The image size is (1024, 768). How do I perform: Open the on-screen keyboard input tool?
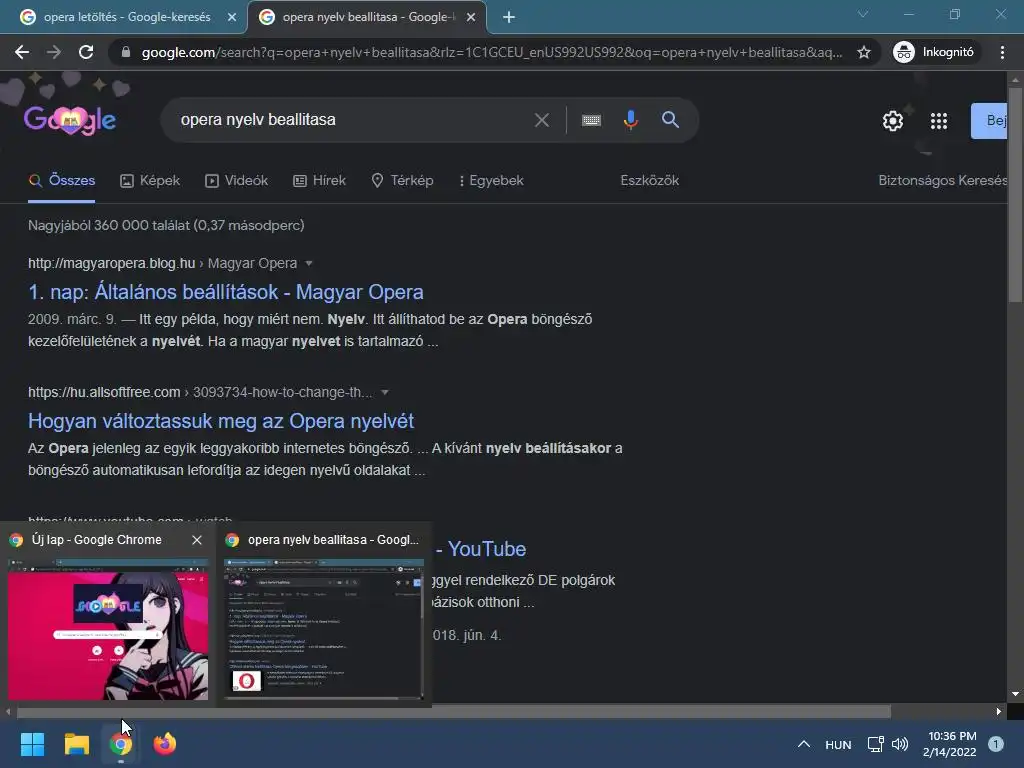click(591, 120)
